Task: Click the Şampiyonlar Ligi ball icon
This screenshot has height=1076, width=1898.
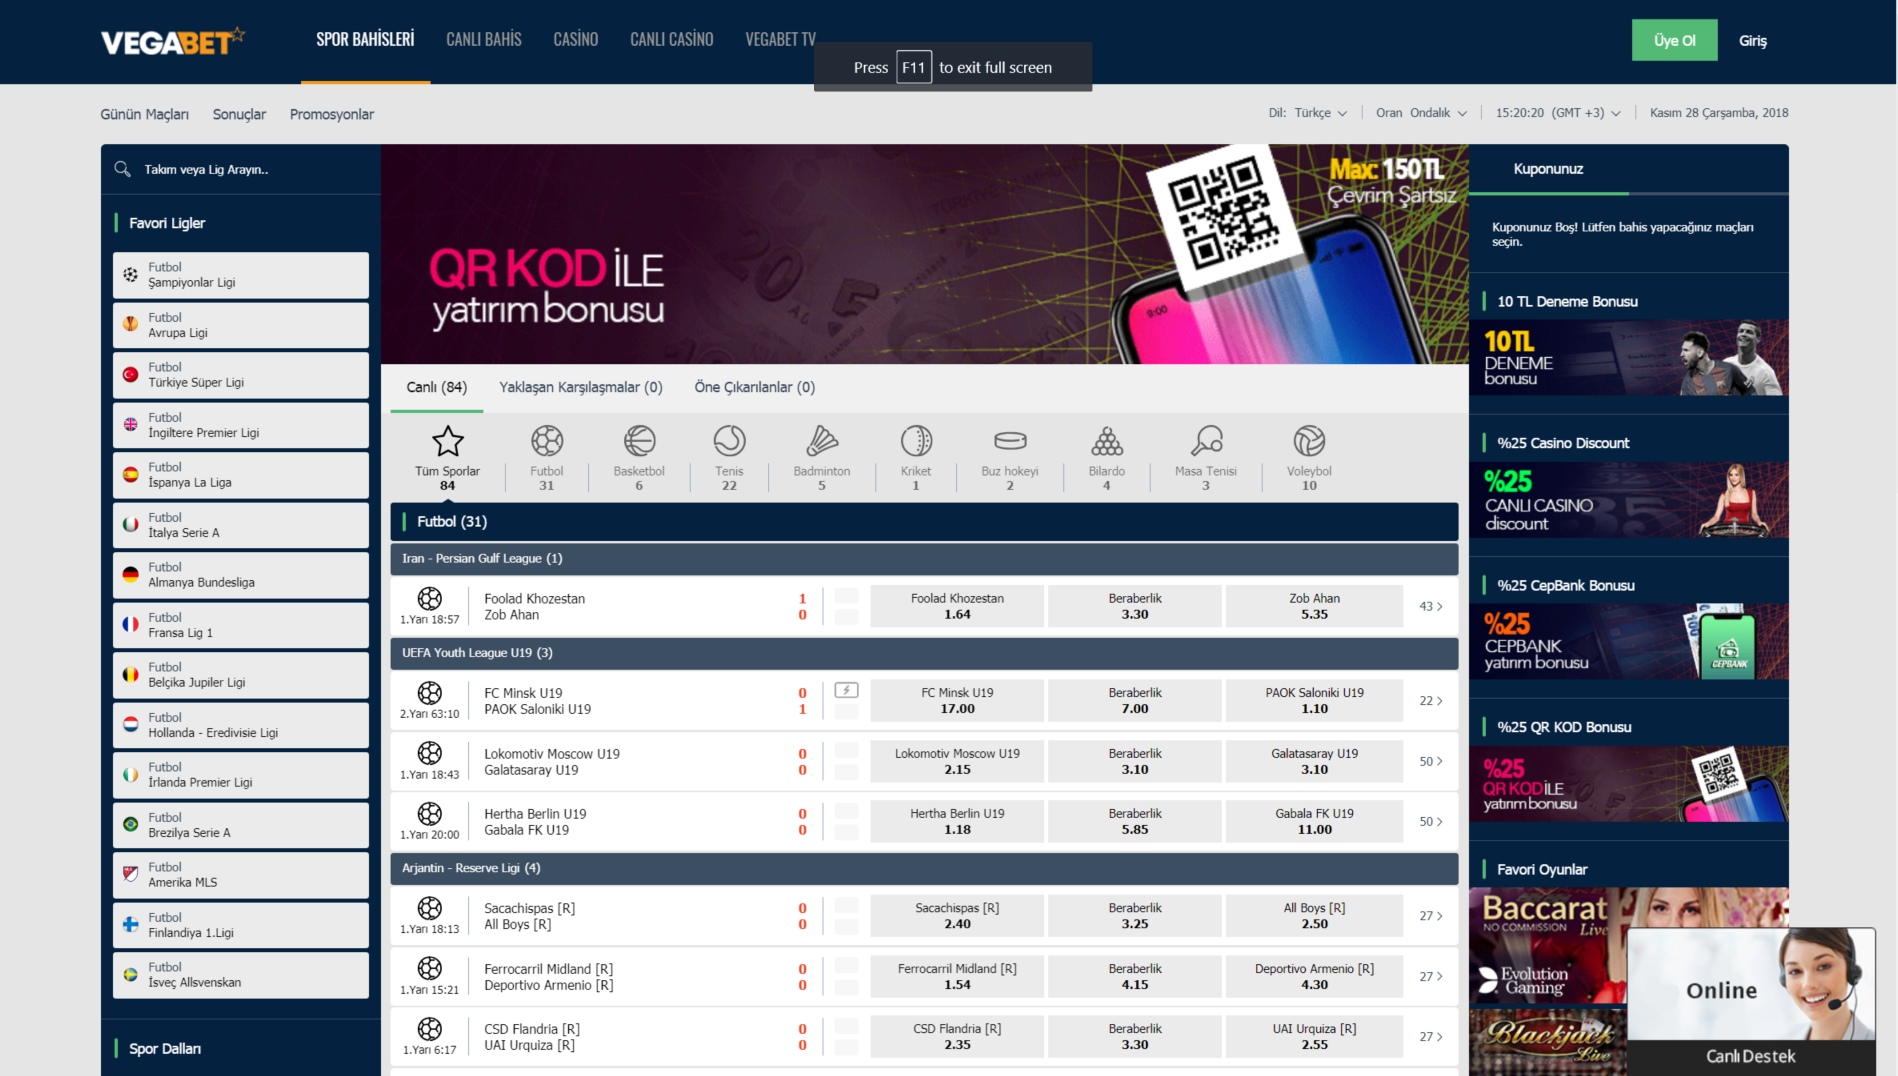Action: tap(131, 274)
